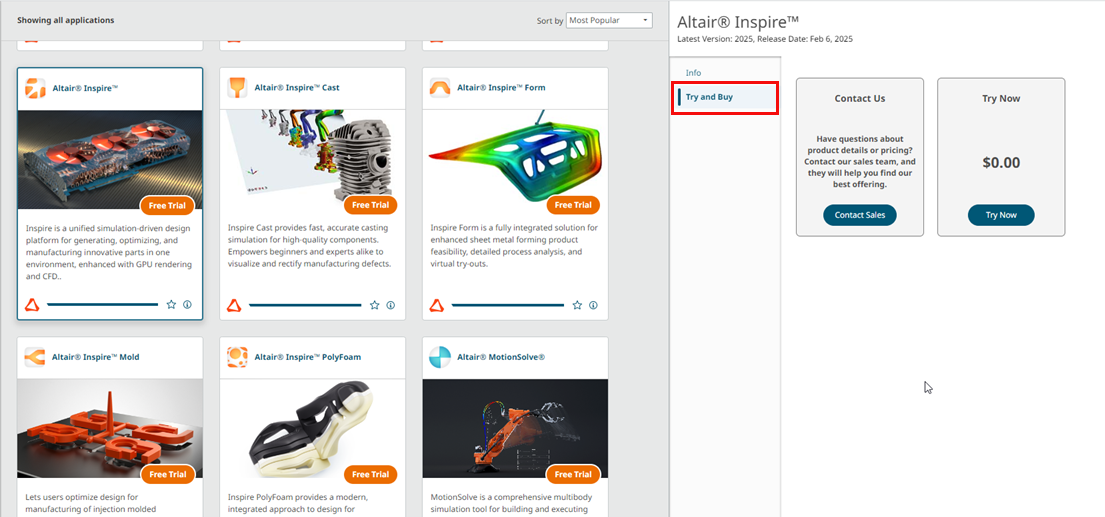The height and width of the screenshot is (517, 1105).
Task: Favorite Altair Inspire Cast with its star icon
Action: tap(374, 305)
